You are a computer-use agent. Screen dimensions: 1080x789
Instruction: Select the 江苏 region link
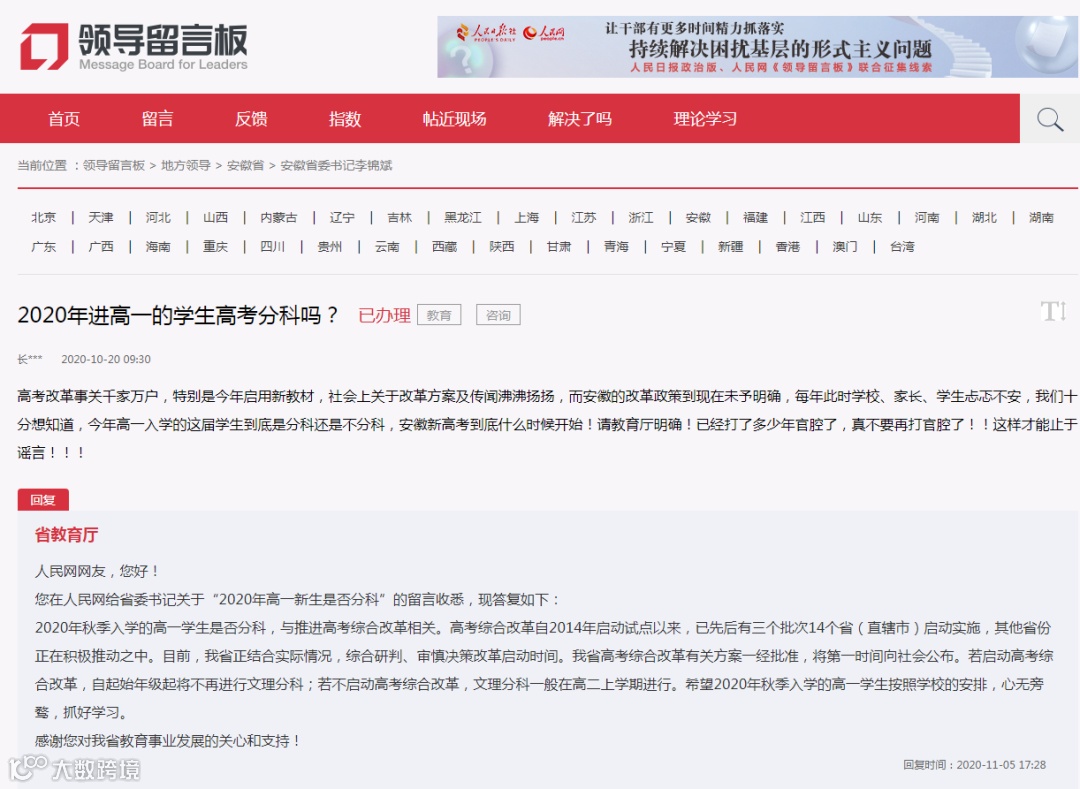[584, 218]
